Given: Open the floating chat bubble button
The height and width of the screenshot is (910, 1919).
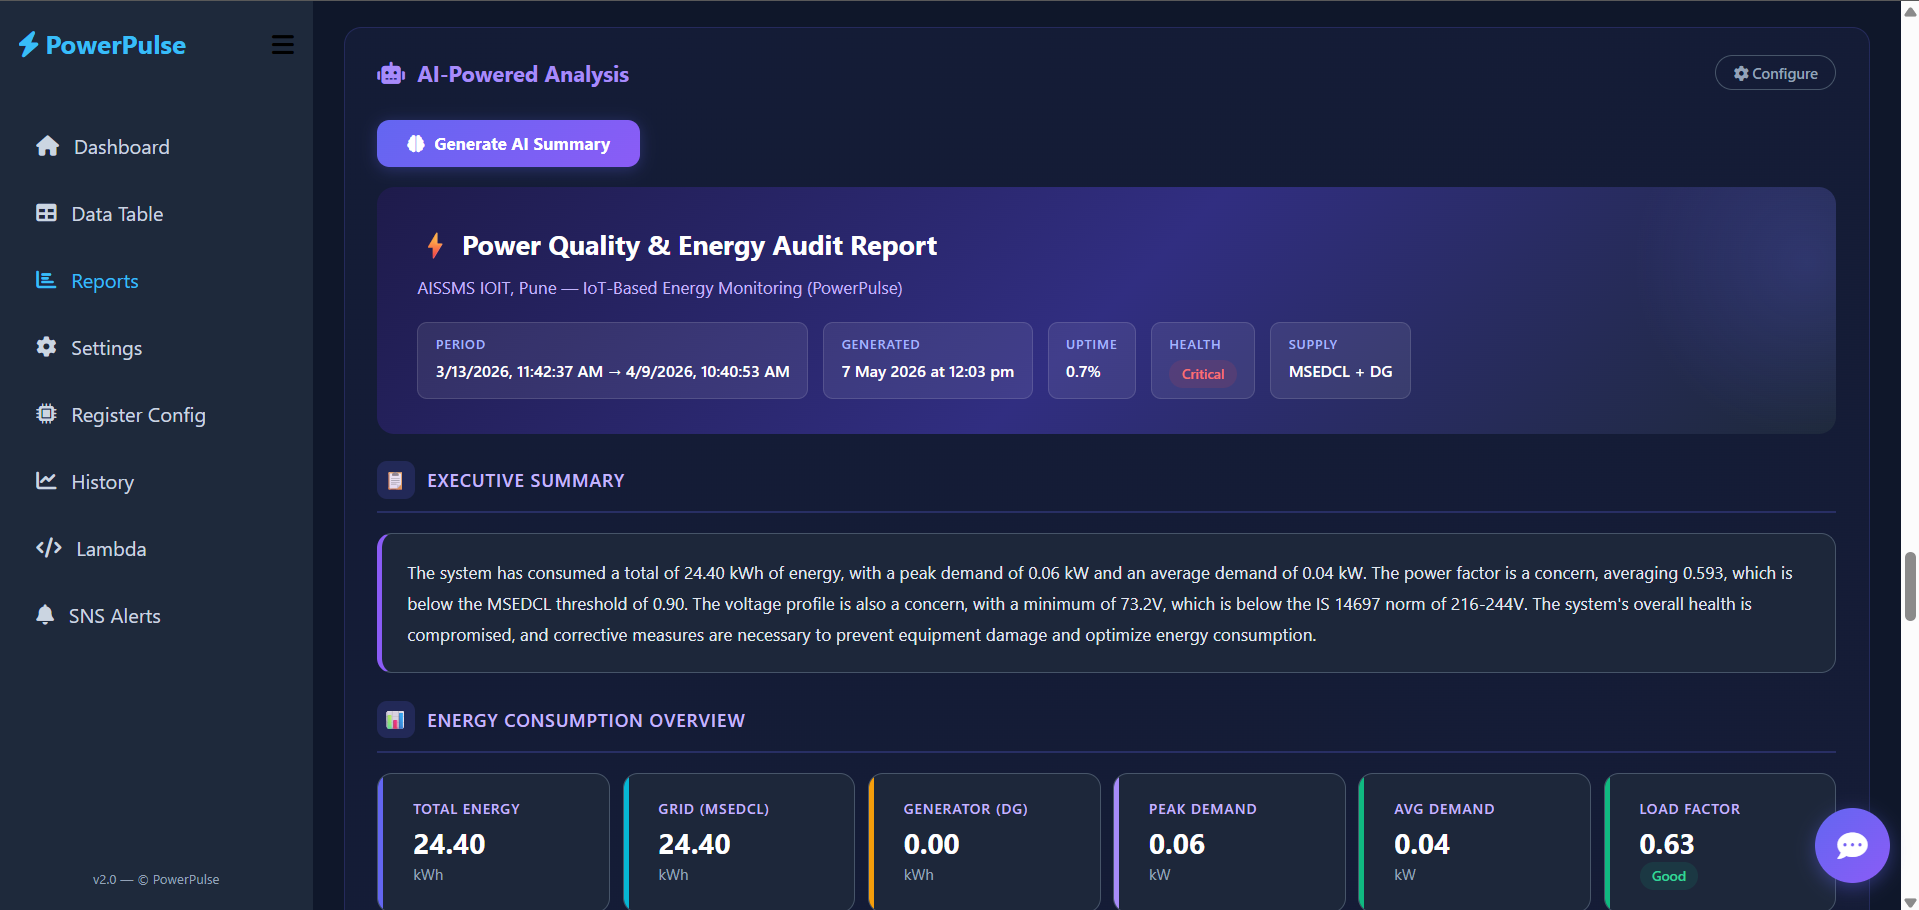Looking at the screenshot, I should tap(1852, 846).
